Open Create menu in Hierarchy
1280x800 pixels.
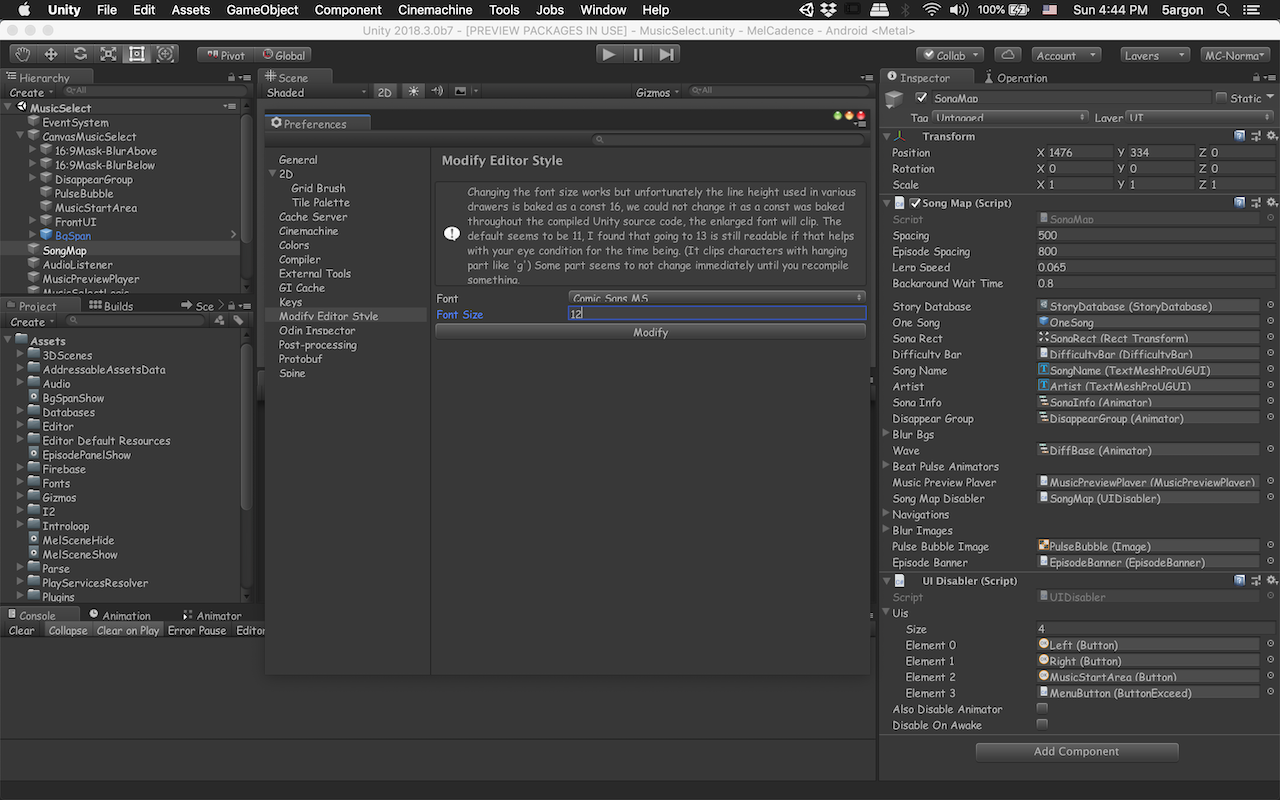(x=30, y=92)
